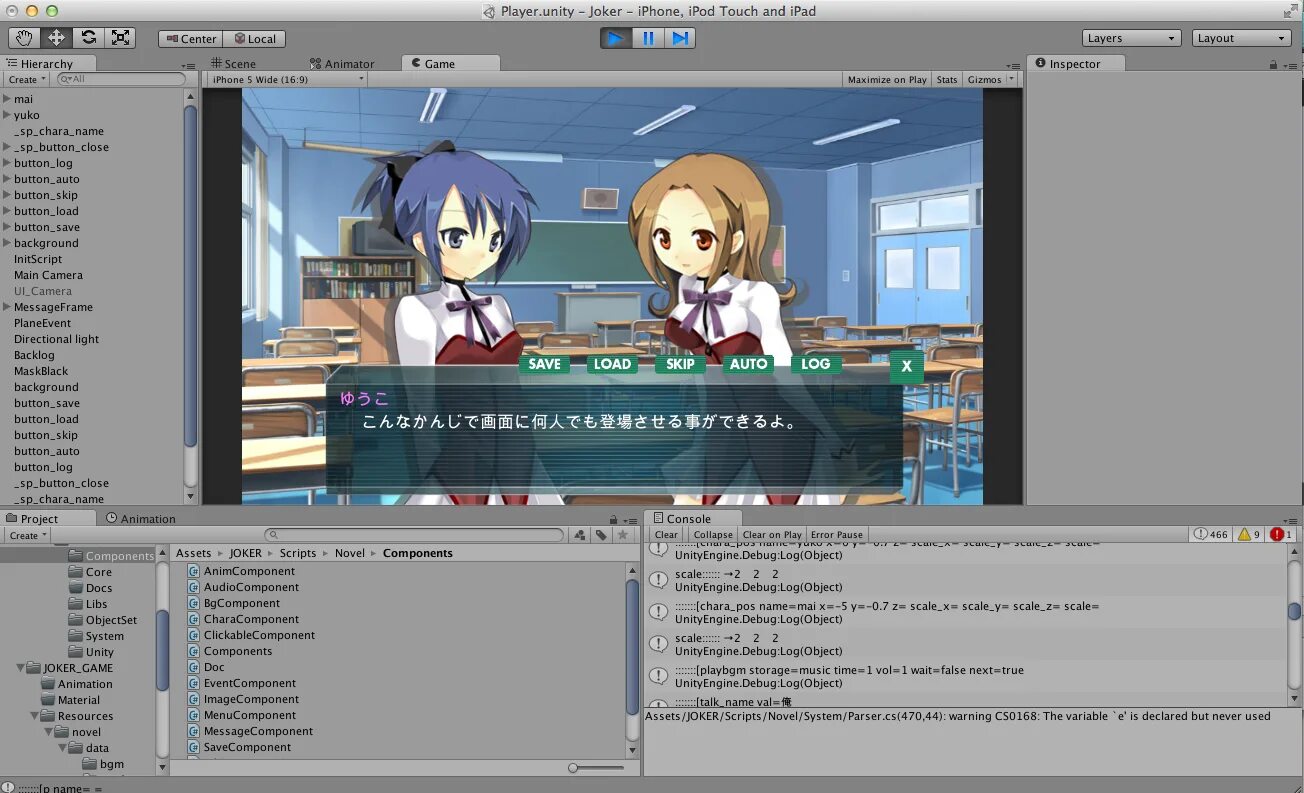1304x793 pixels.
Task: Clear the Console log
Action: [666, 535]
